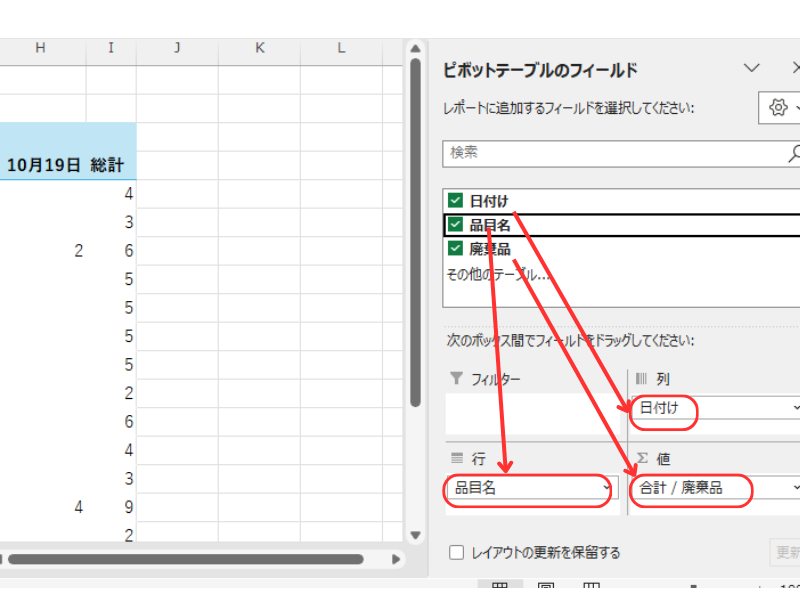The height and width of the screenshot is (600, 800).
Task: Switch to Page Break Preview in status bar
Action: pyautogui.click(x=591, y=590)
